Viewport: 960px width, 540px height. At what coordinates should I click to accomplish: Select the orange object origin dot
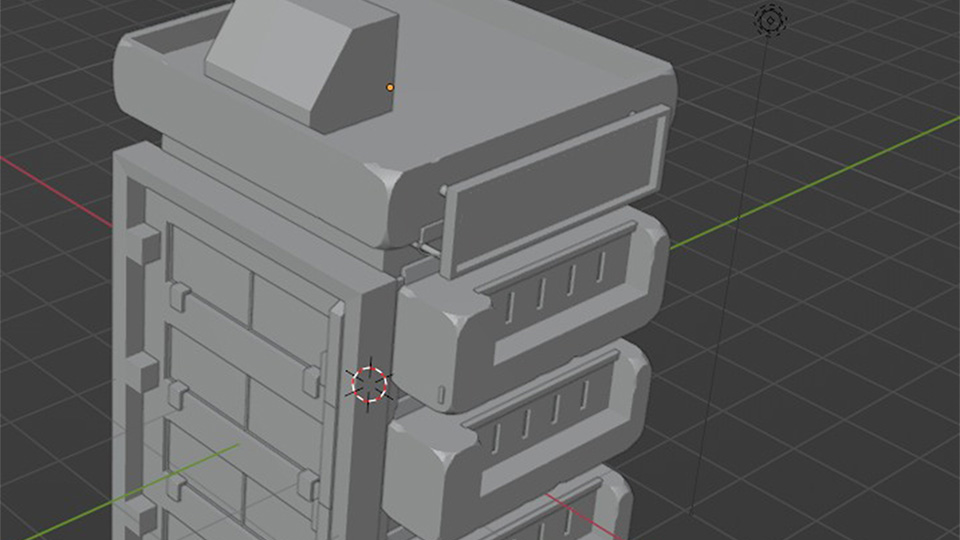[390, 88]
